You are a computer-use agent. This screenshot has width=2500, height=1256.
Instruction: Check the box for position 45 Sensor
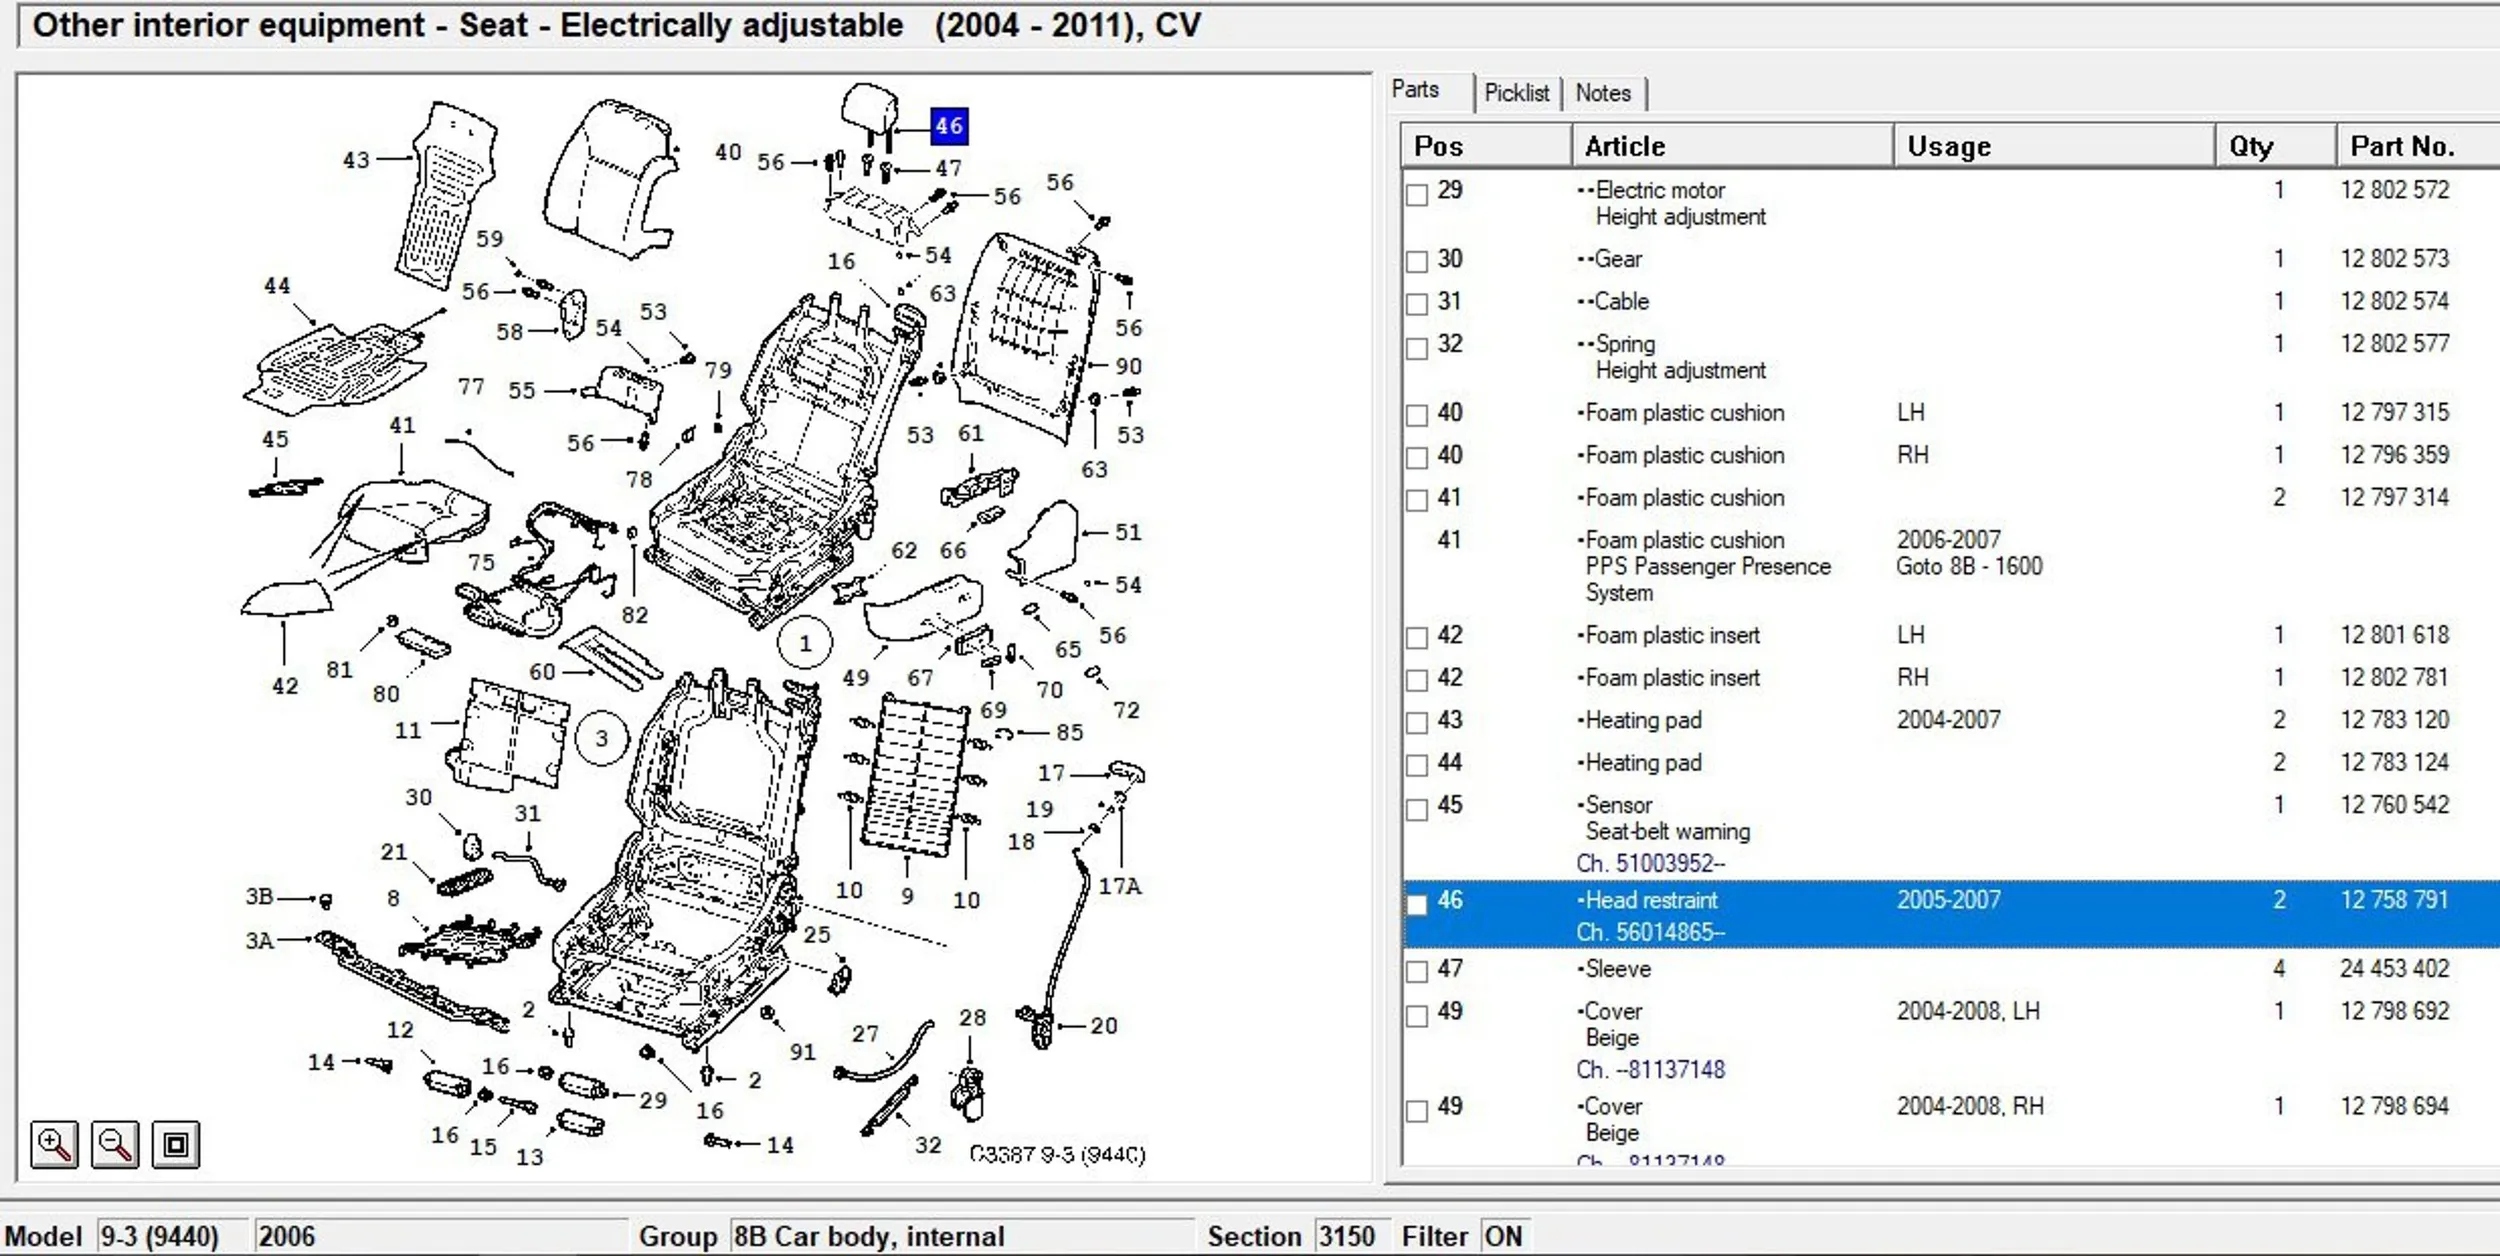pos(1417,809)
